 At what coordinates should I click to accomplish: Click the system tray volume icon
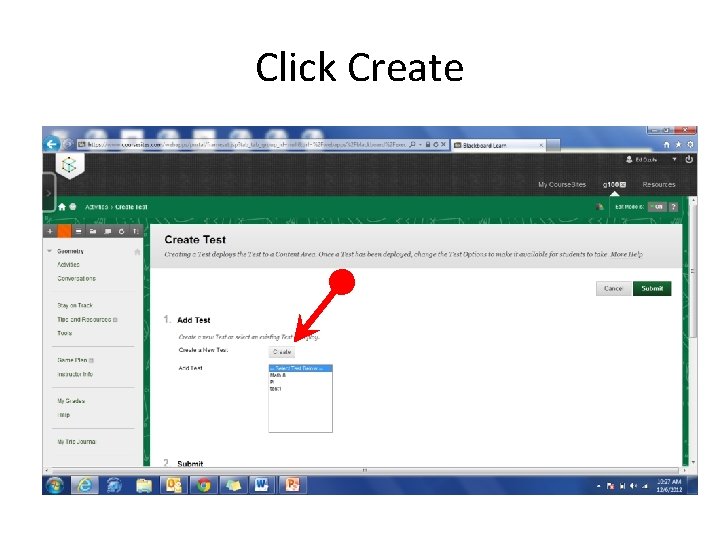(x=633, y=486)
